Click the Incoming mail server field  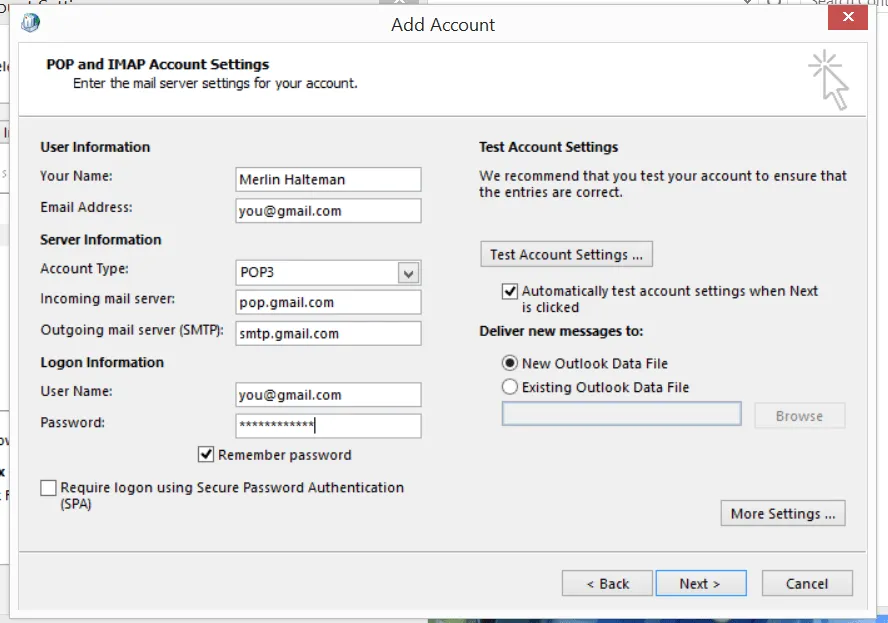click(327, 302)
